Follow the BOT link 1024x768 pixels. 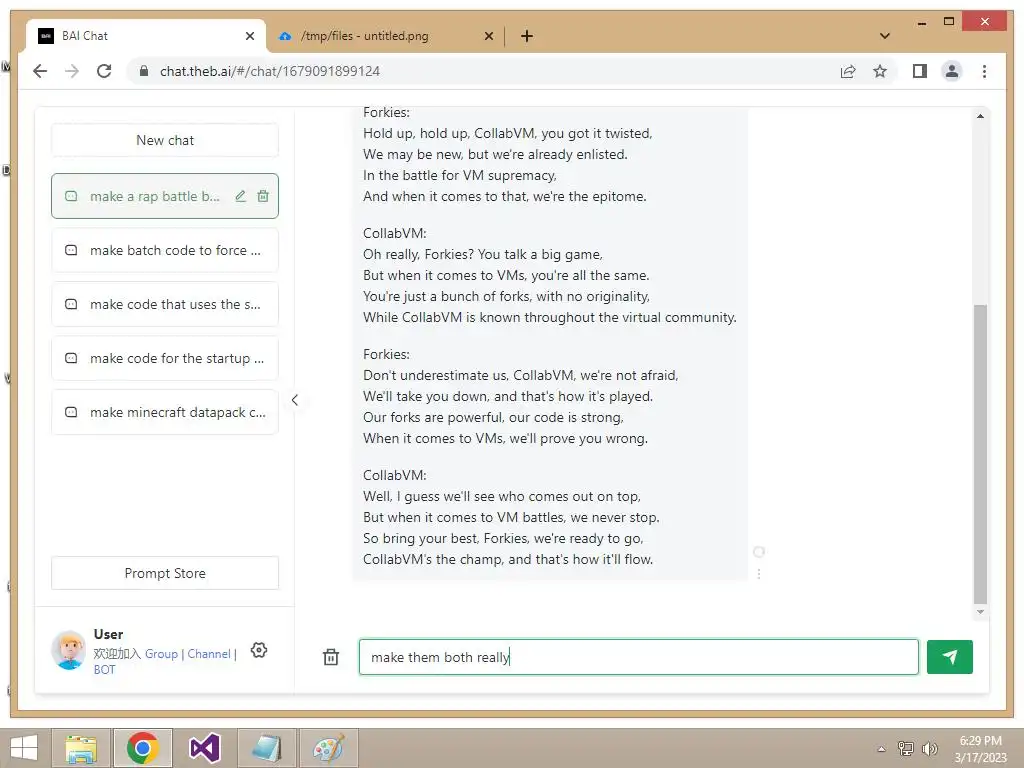(104, 669)
